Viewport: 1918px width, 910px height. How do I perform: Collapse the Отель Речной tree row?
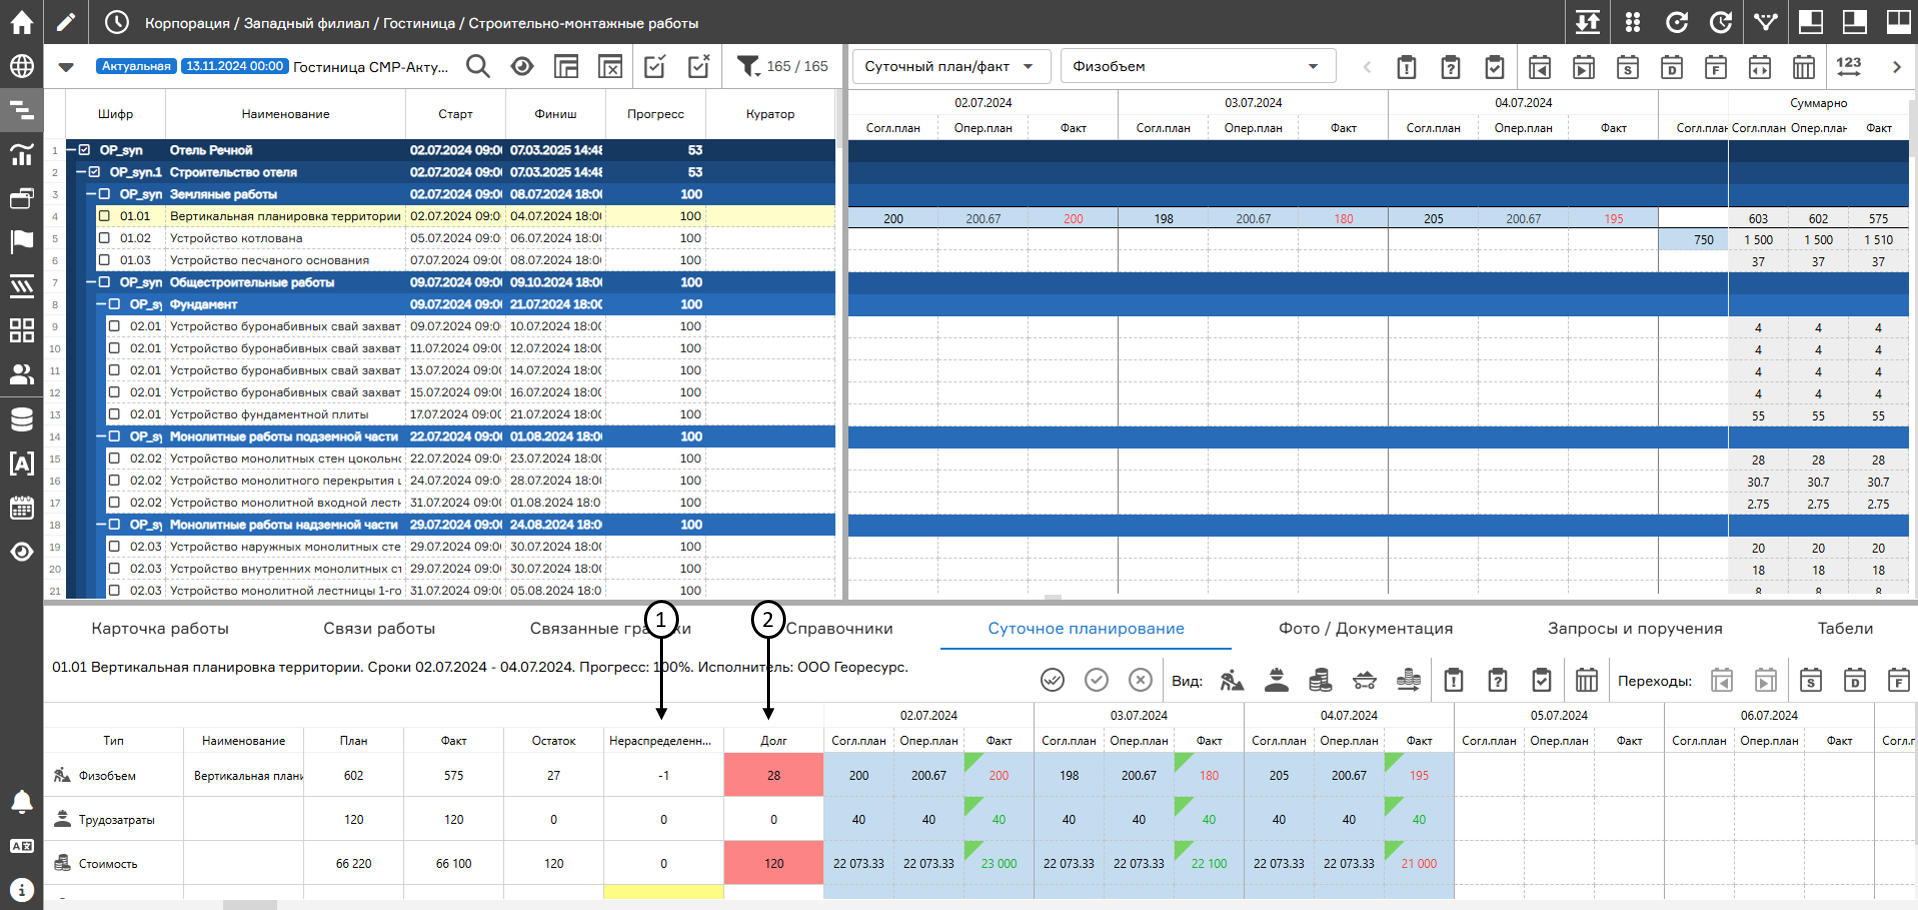[71, 150]
